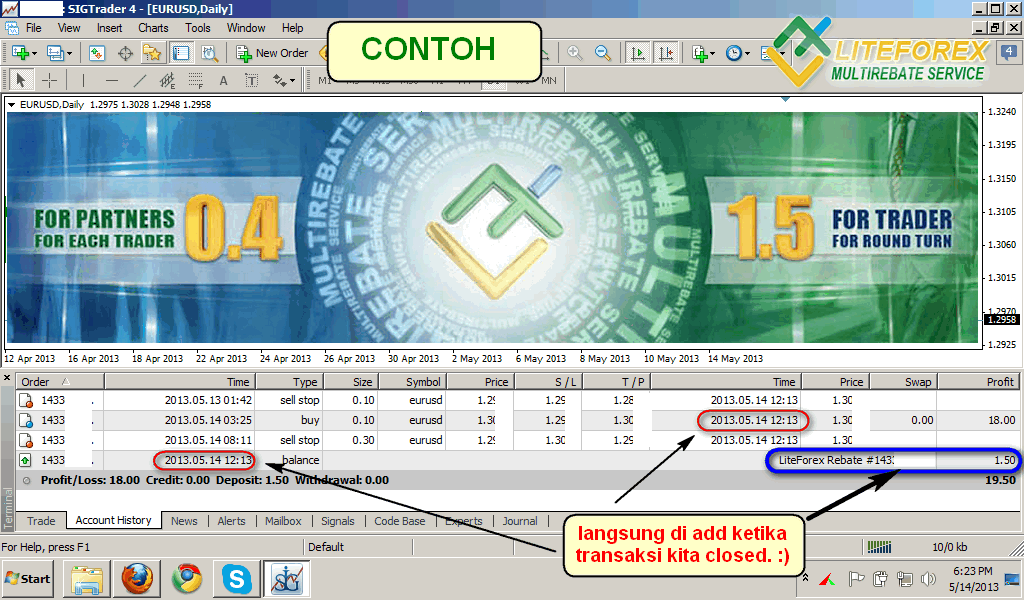Select the Crosshair tool
The image size is (1024, 600).
point(49,80)
